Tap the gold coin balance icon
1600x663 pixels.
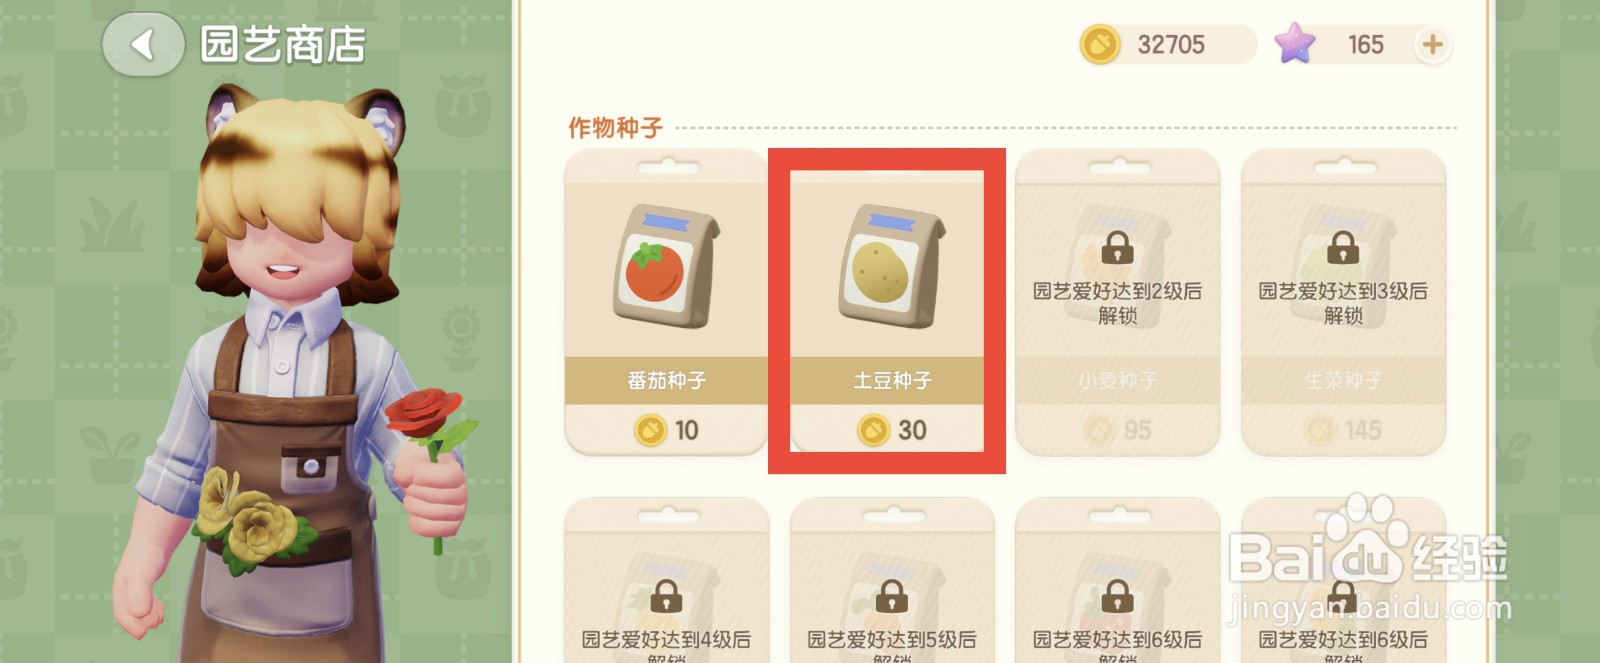coord(1101,45)
